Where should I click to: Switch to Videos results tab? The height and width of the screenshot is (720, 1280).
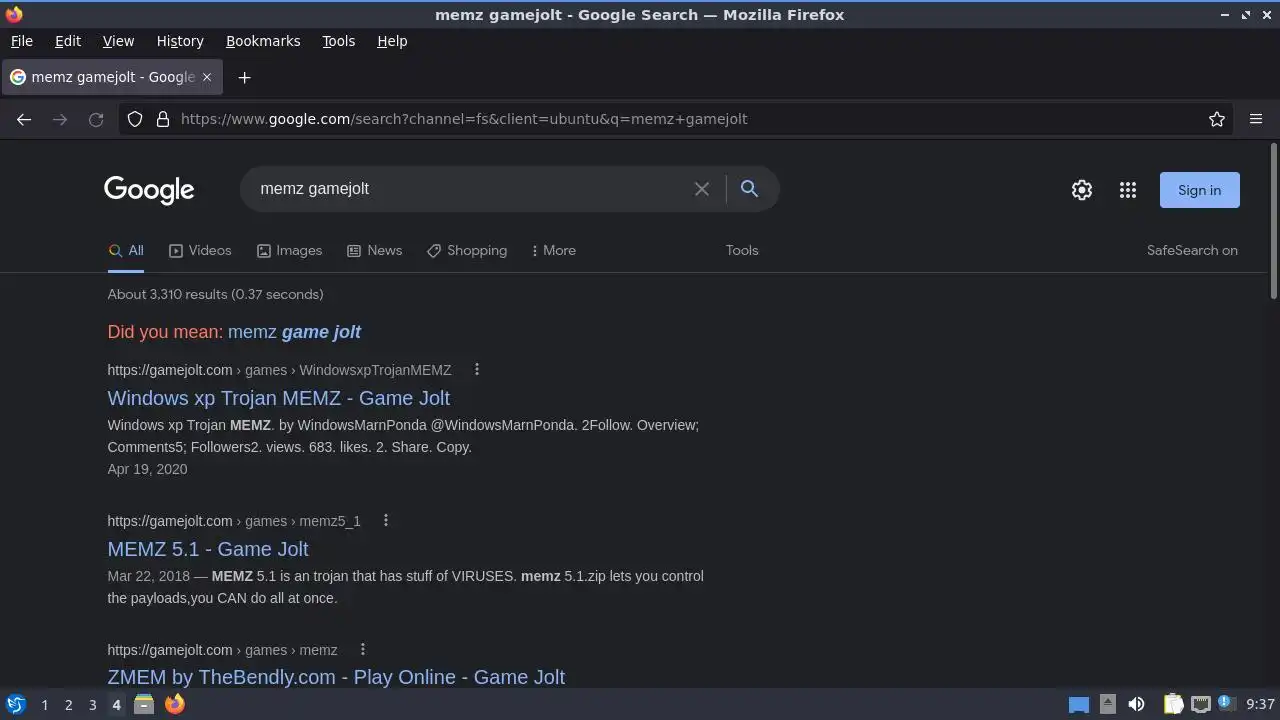coord(200,251)
